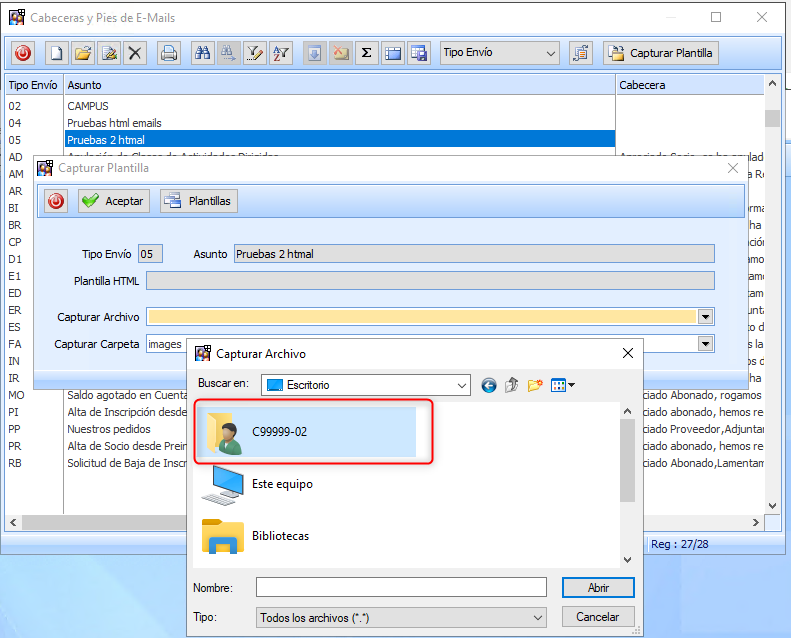Click the file list vertical scrollbar down arrow
Image resolution: width=791 pixels, height=638 pixels.
[627, 560]
